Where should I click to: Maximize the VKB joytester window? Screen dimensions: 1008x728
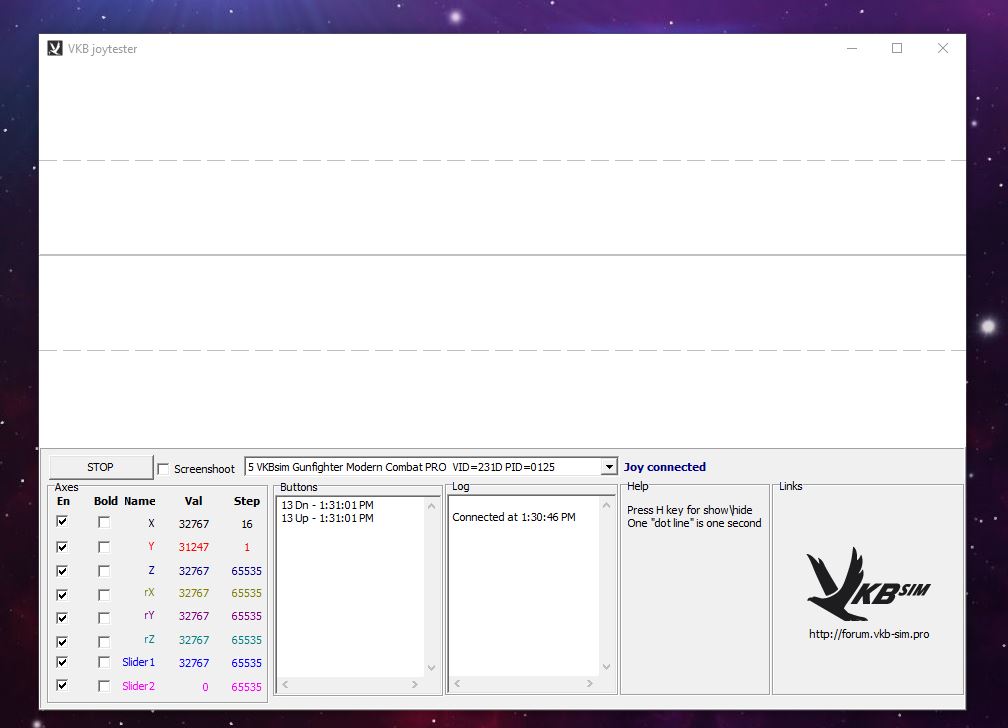coord(897,48)
